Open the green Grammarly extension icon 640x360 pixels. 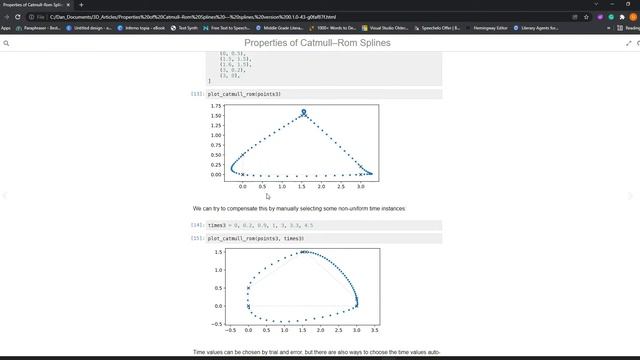coord(611,17)
